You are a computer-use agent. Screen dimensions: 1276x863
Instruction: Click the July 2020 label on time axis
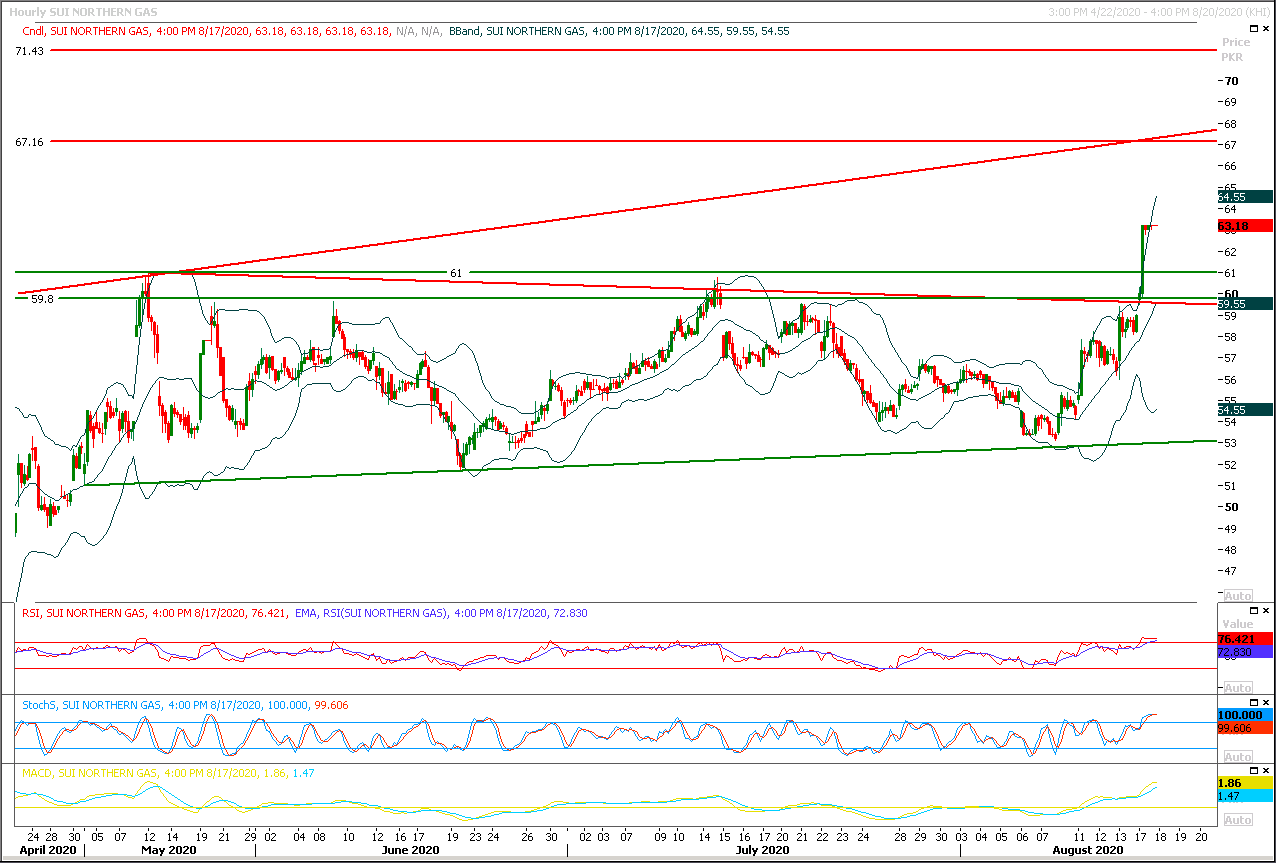pyautogui.click(x=763, y=850)
